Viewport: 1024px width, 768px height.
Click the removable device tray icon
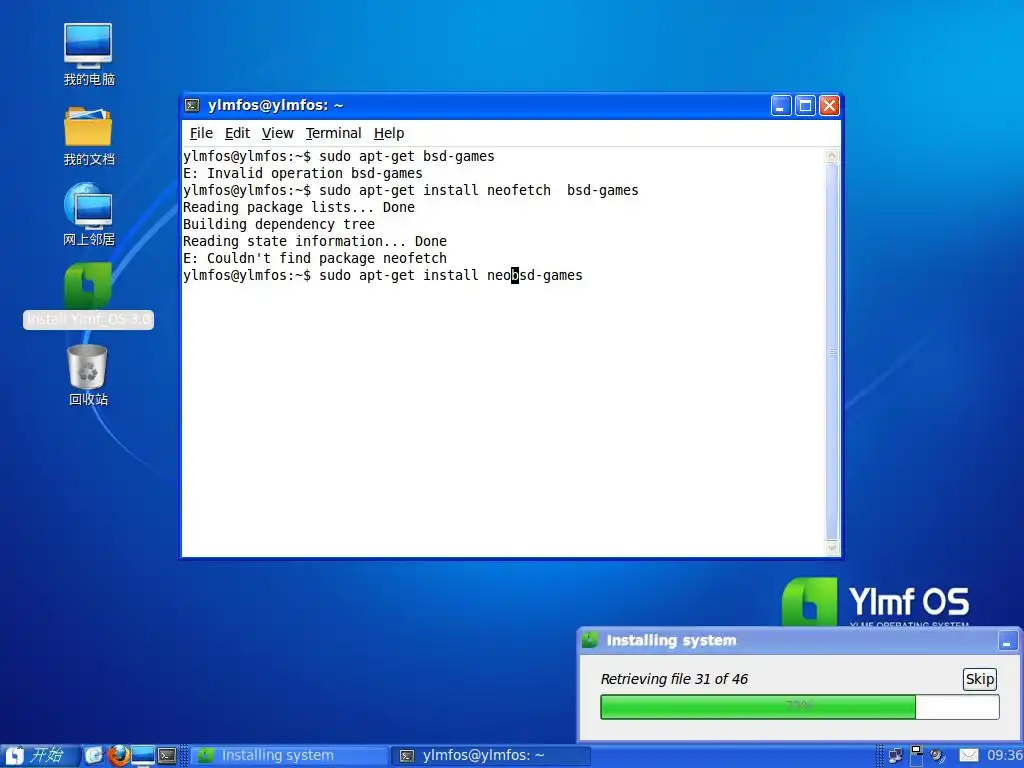tap(917, 756)
